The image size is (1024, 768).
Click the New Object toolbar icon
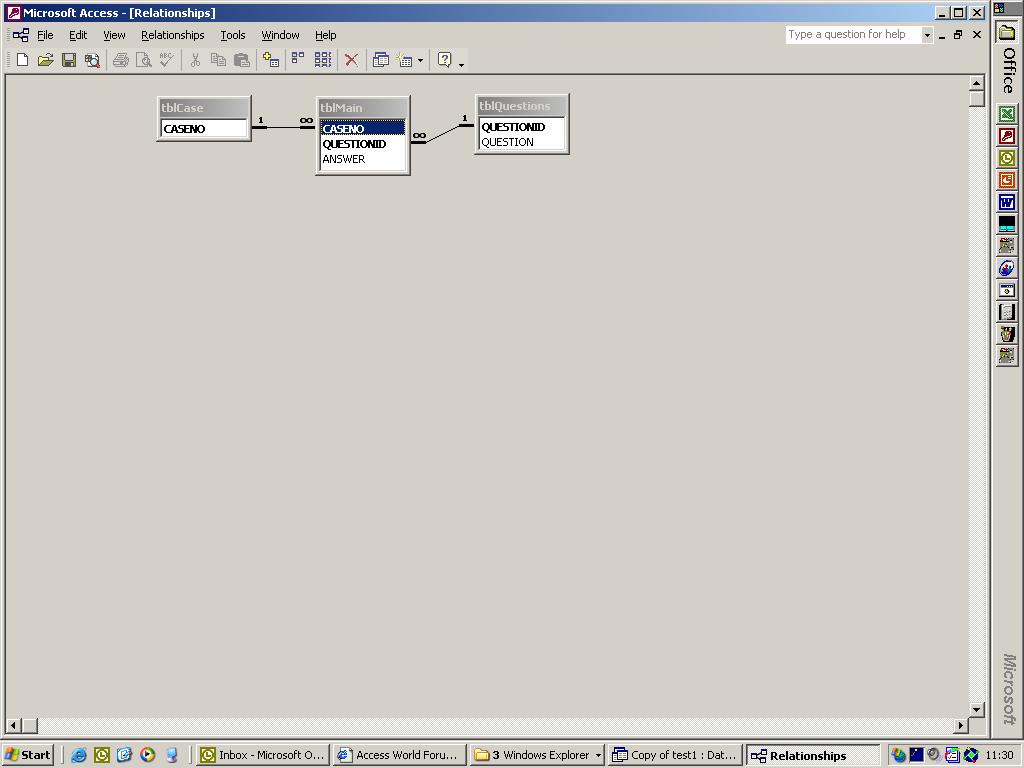point(405,60)
